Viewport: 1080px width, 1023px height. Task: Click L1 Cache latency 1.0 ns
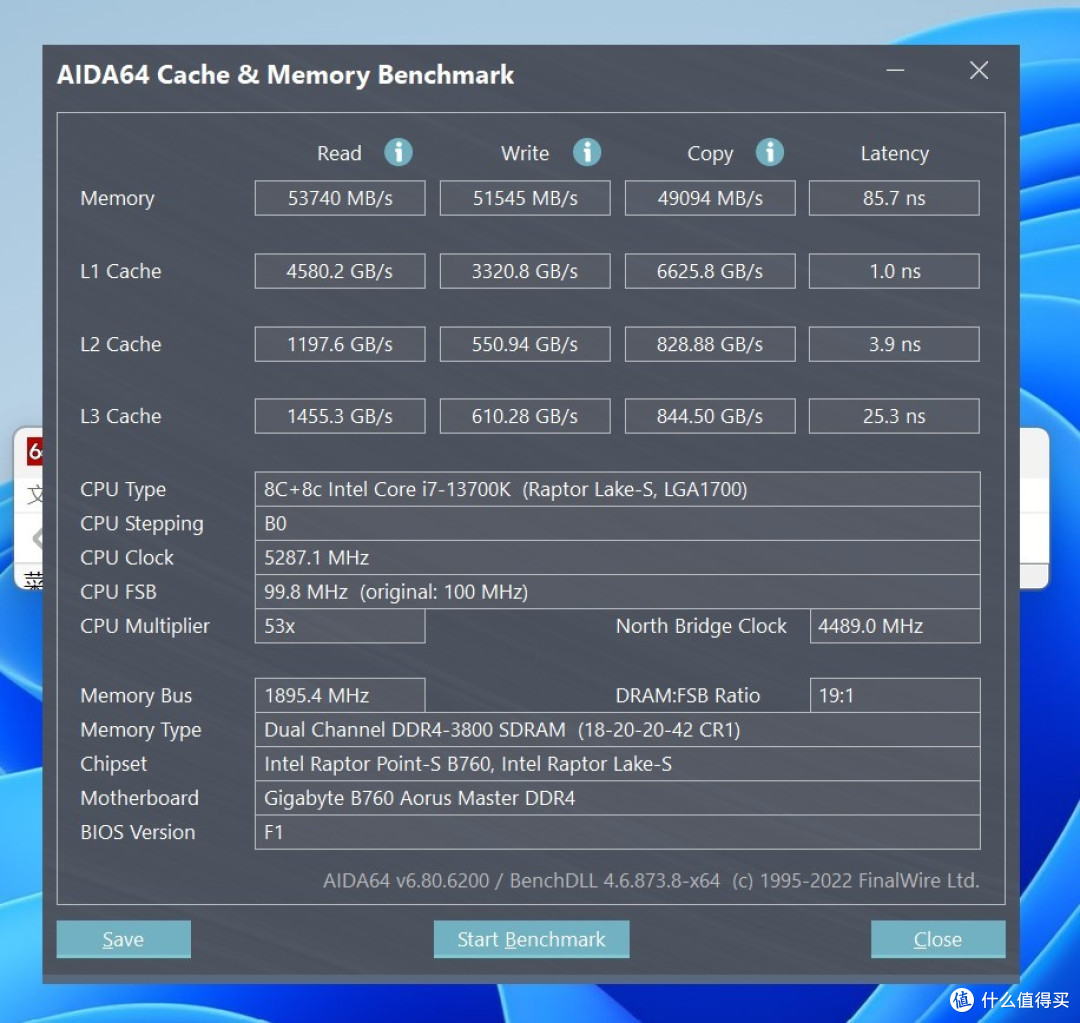(x=894, y=271)
